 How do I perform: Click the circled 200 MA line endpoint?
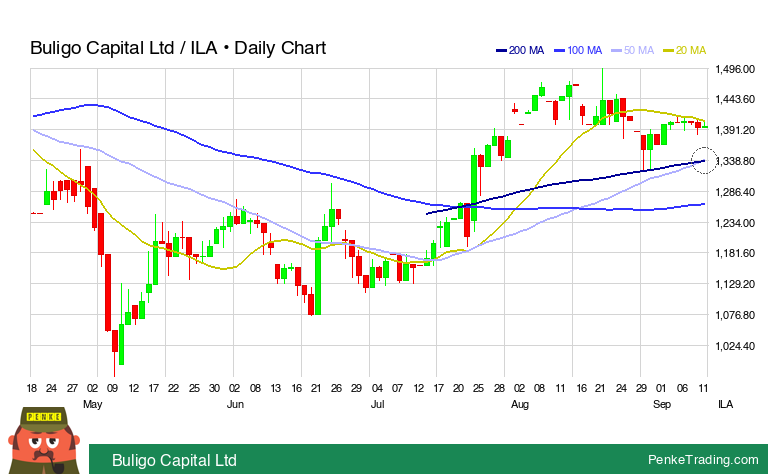pos(704,160)
